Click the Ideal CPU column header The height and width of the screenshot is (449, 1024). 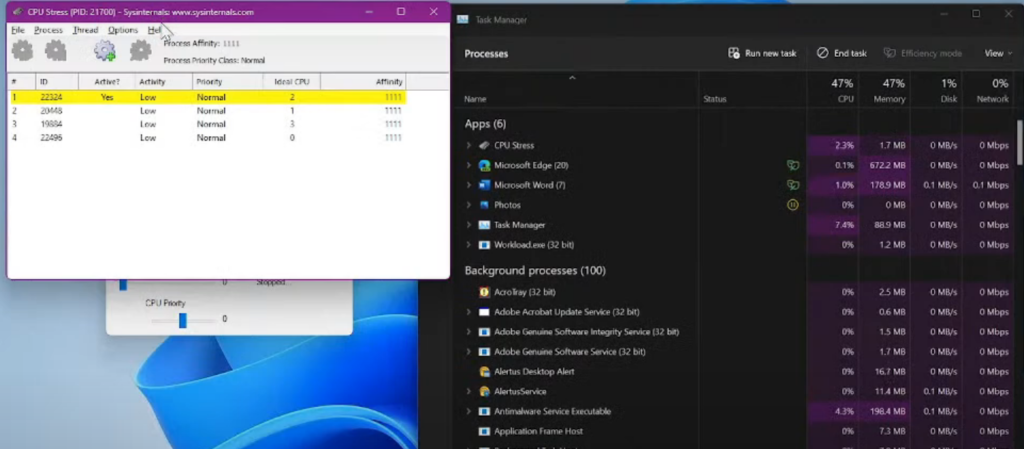(x=291, y=82)
